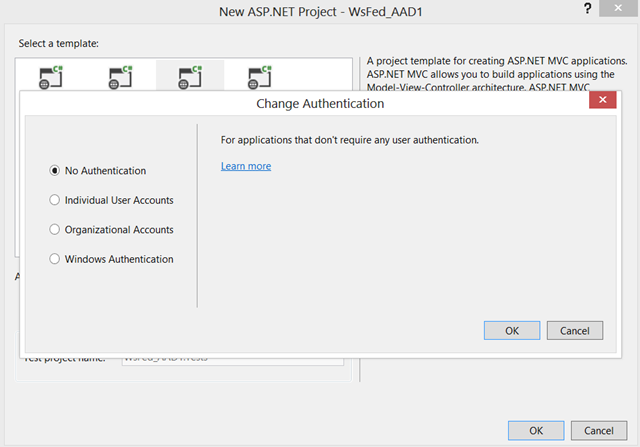This screenshot has height=447, width=640.
Task: Click the Test project name input field
Action: (233, 361)
